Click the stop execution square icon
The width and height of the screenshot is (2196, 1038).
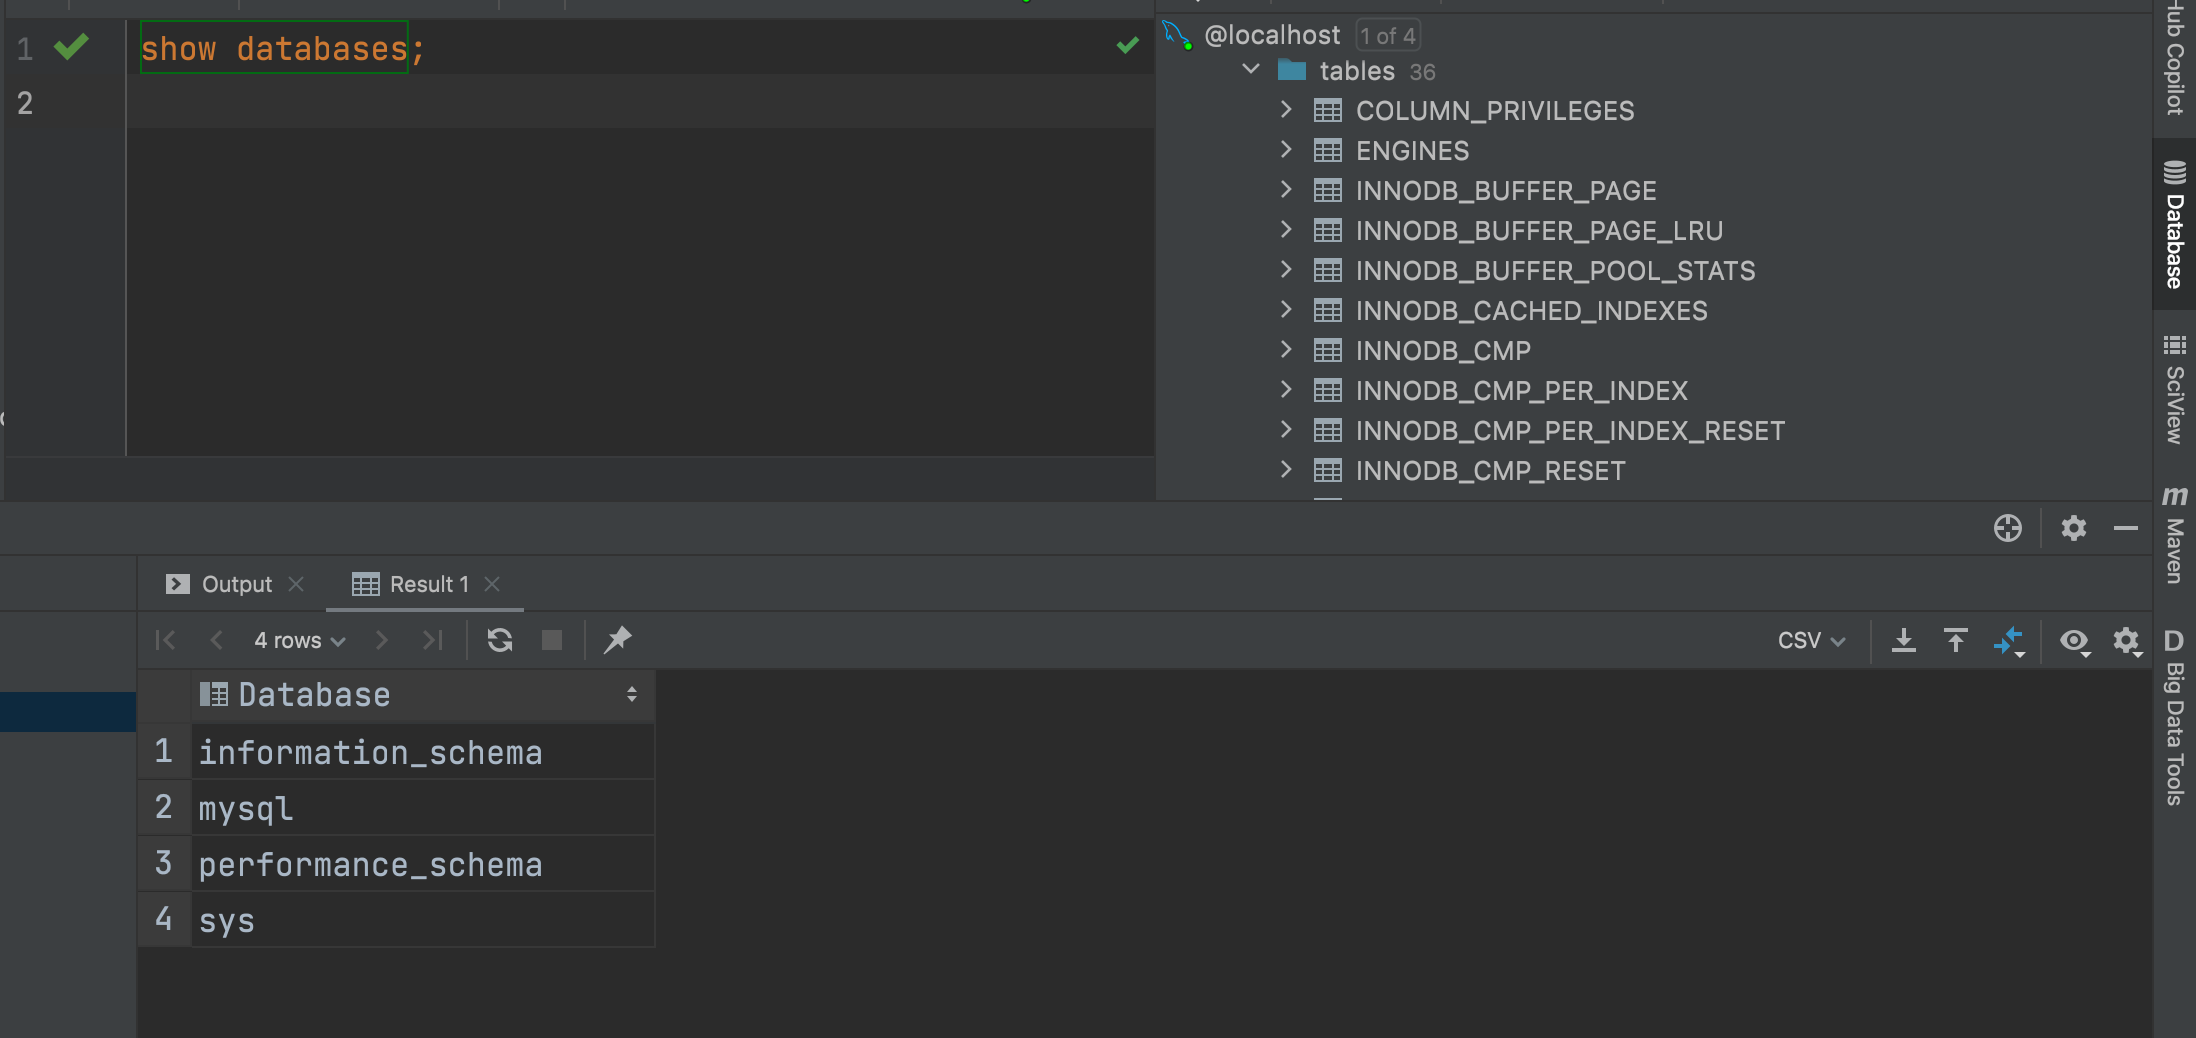point(552,640)
